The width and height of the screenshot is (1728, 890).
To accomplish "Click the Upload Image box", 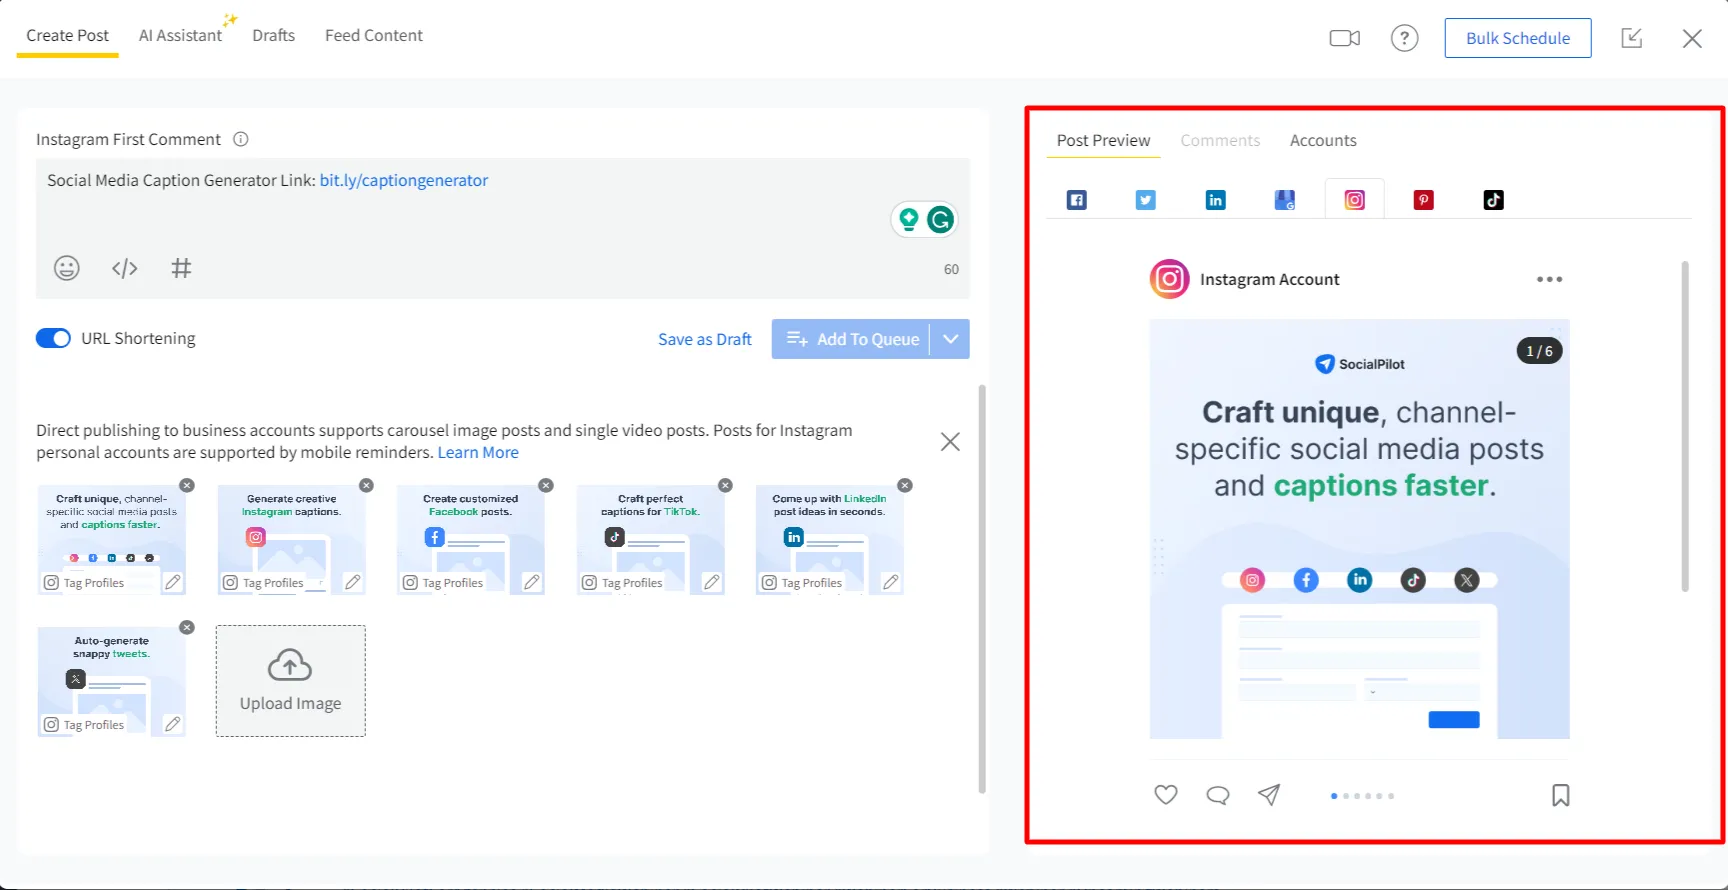I will click(290, 681).
